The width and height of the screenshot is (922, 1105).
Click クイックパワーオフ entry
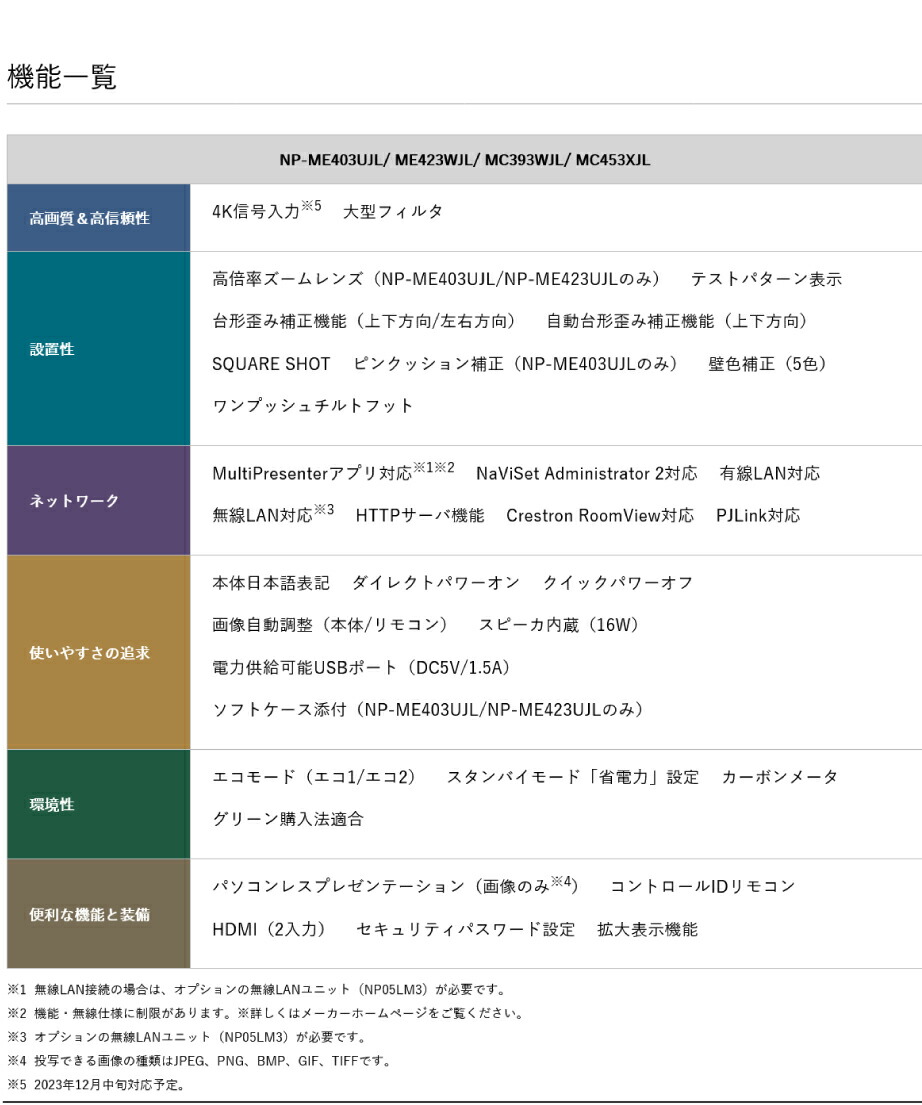pos(618,583)
